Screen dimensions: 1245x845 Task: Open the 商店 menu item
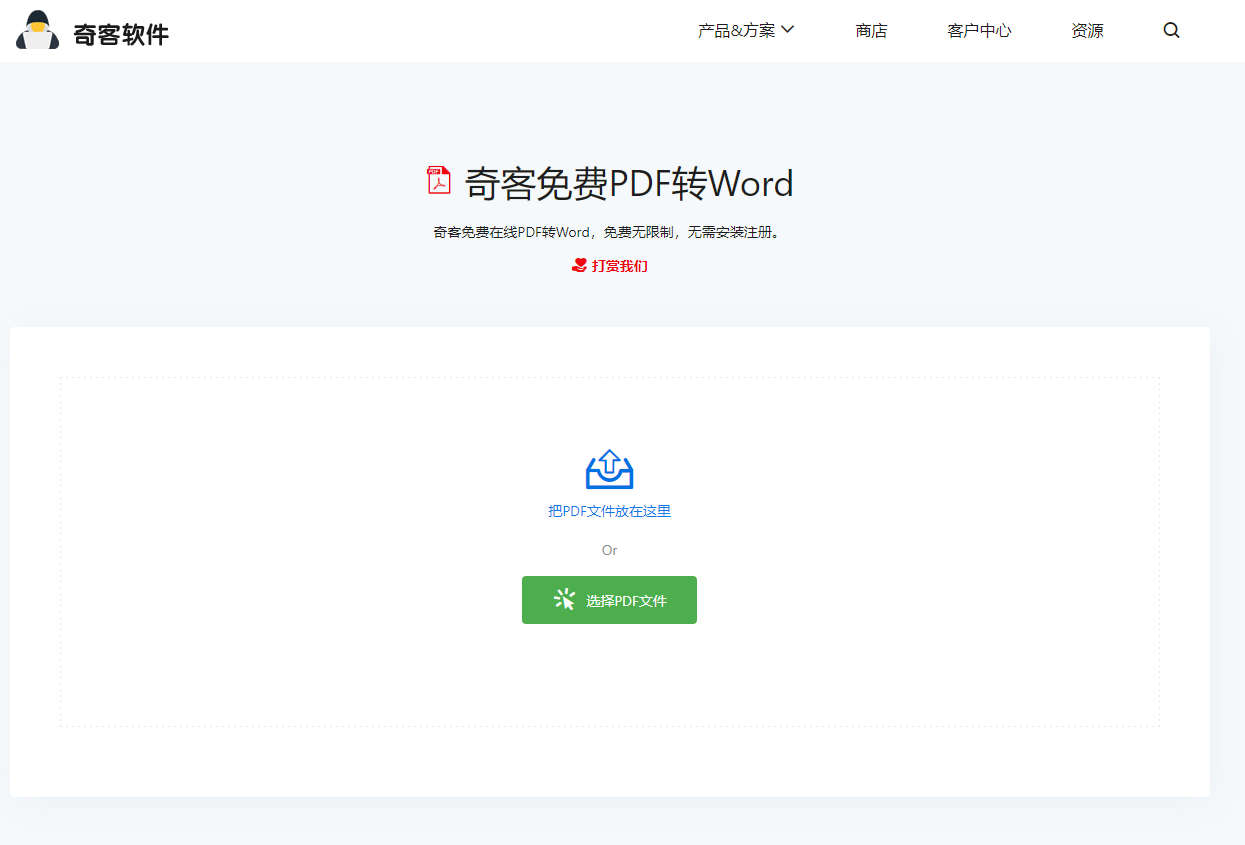click(871, 31)
